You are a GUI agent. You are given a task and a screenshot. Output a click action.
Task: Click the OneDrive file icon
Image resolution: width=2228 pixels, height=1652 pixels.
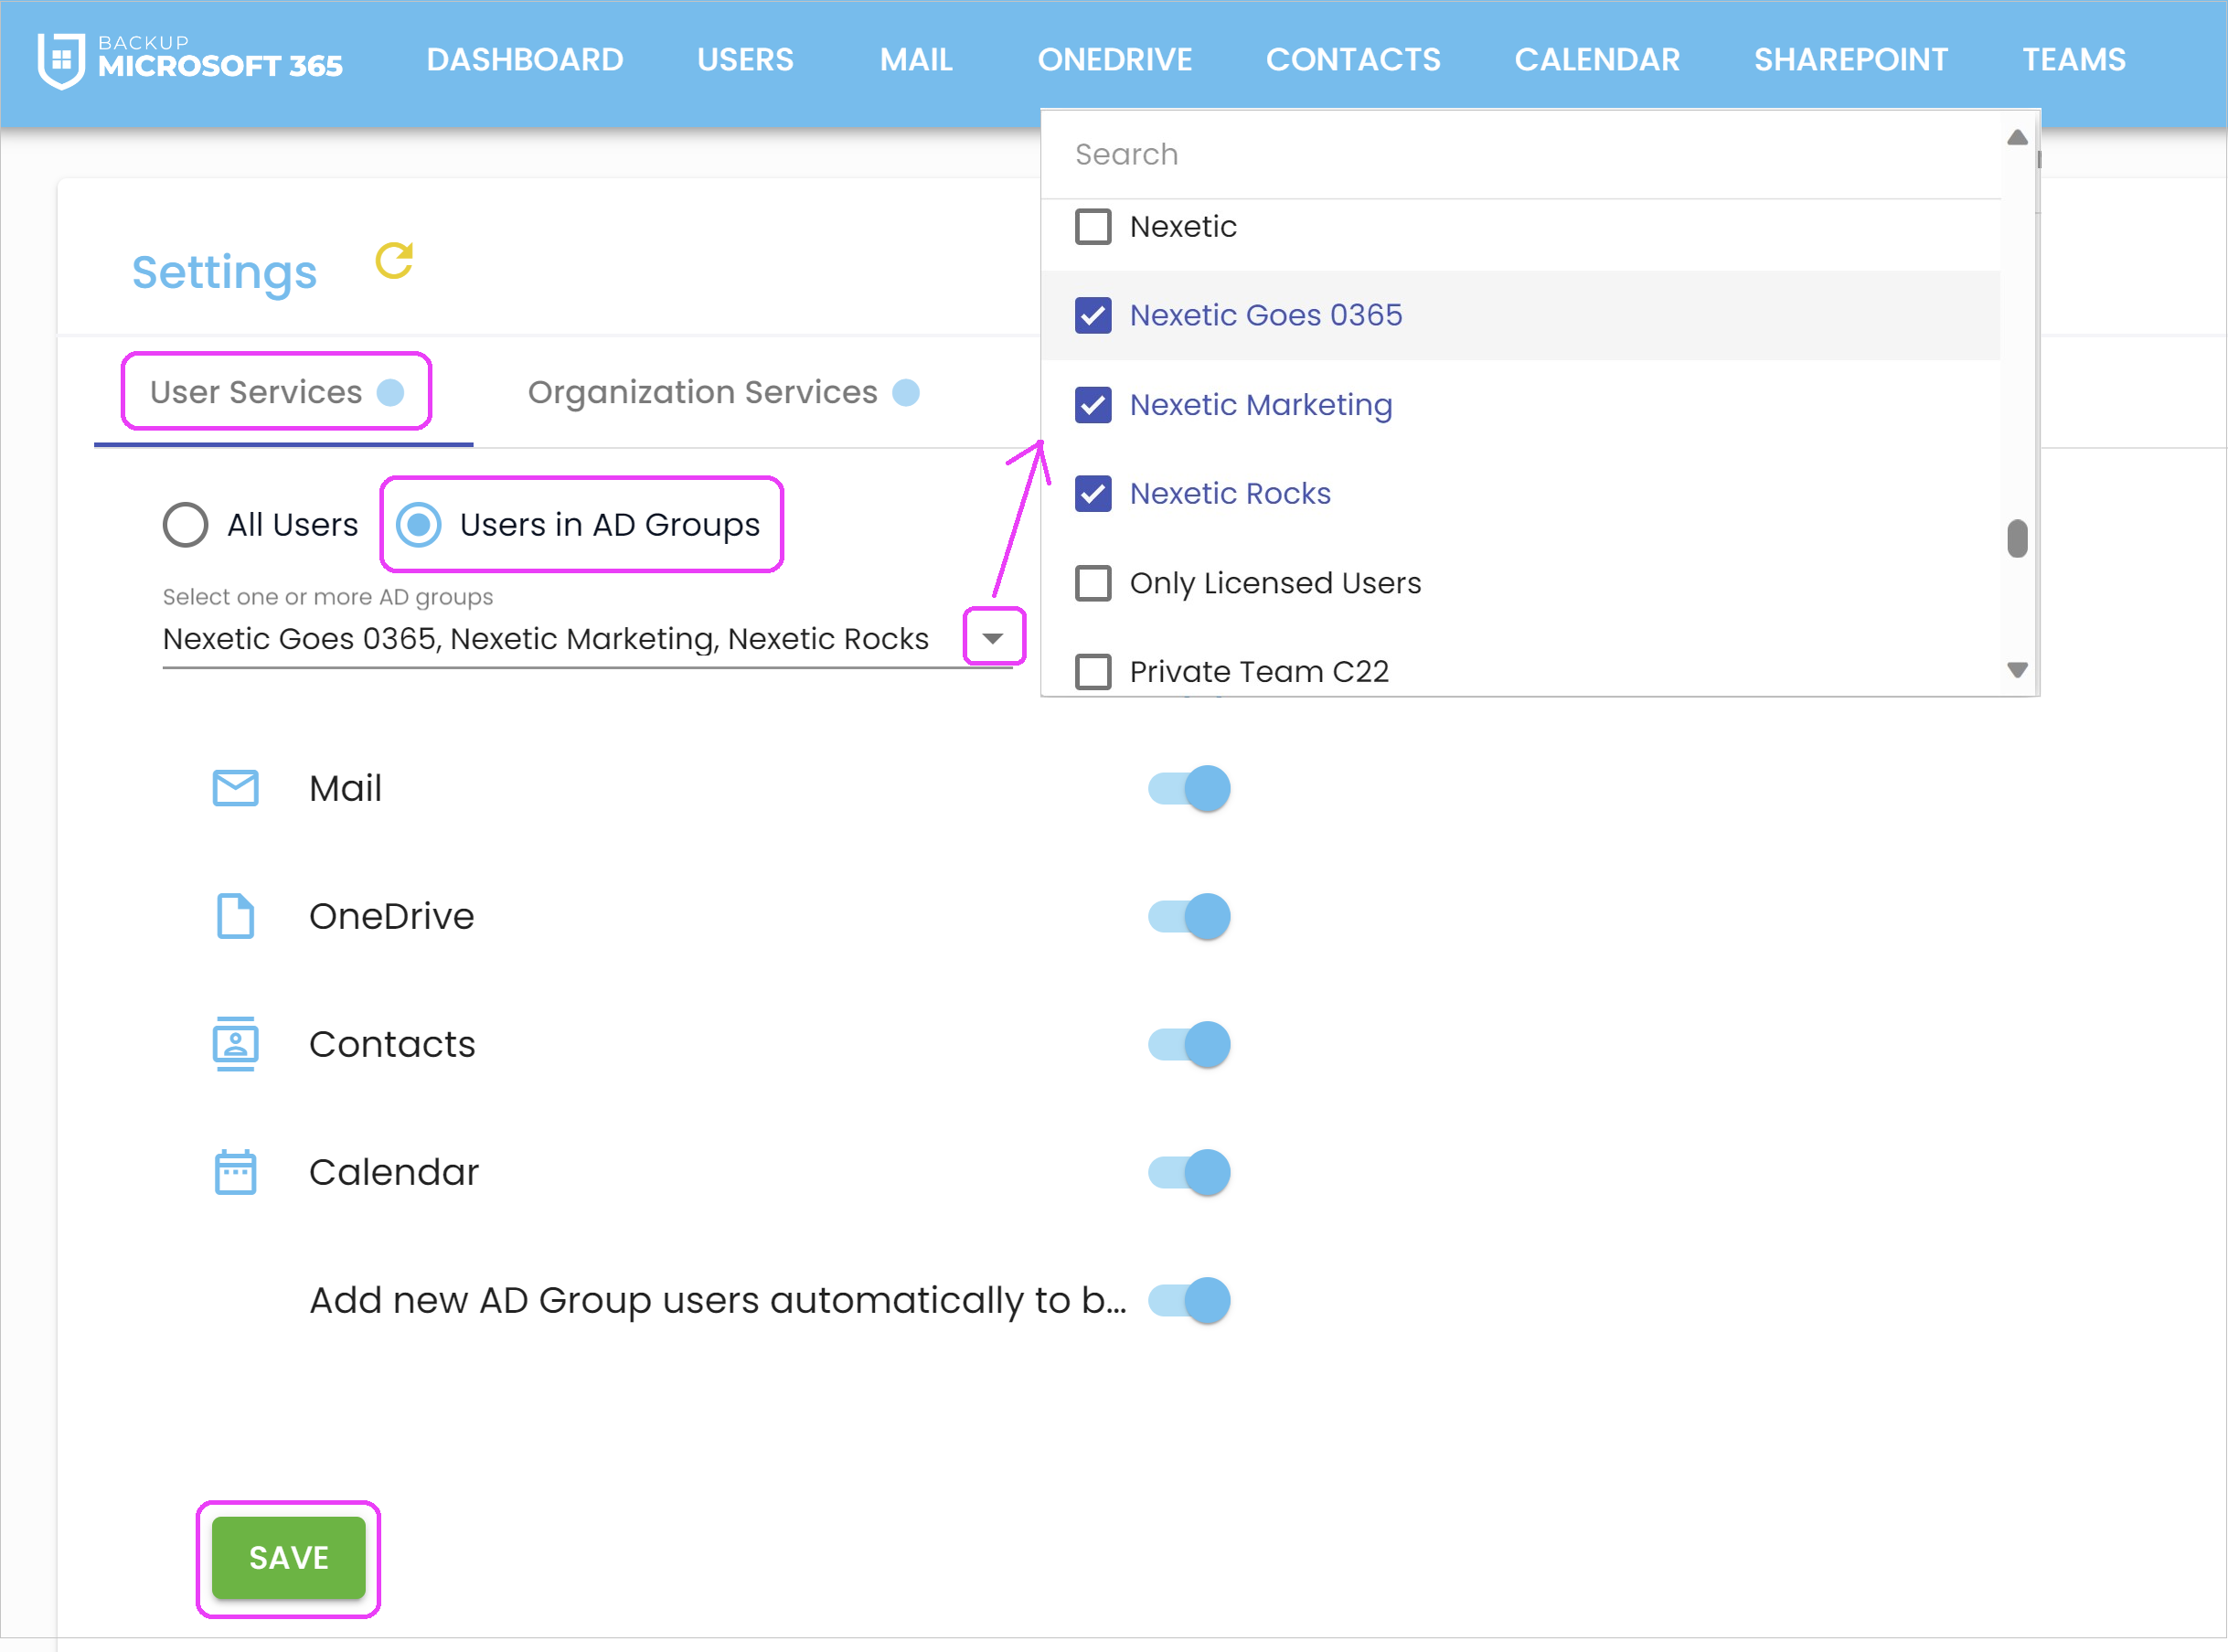tap(236, 916)
